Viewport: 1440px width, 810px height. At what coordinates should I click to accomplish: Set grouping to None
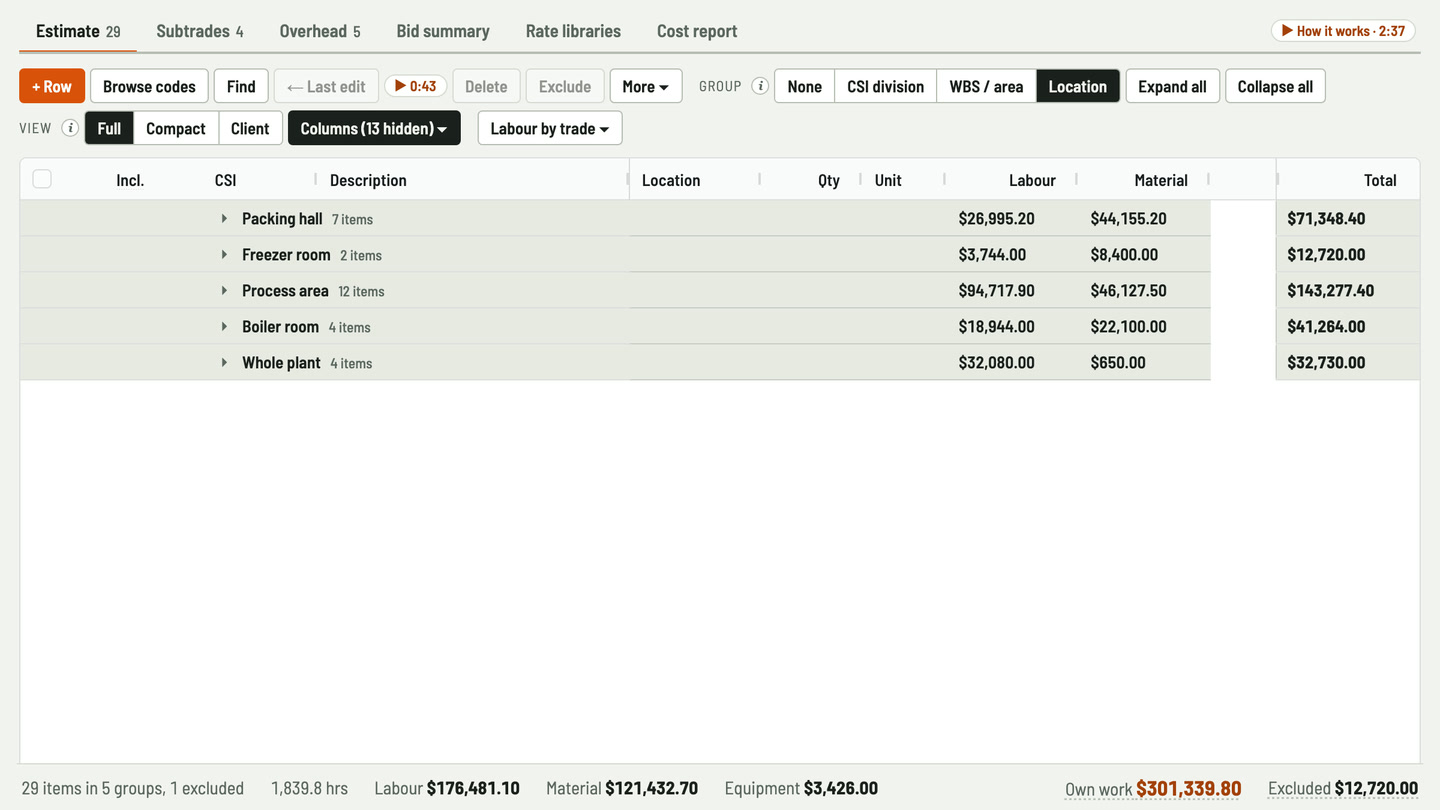click(804, 86)
